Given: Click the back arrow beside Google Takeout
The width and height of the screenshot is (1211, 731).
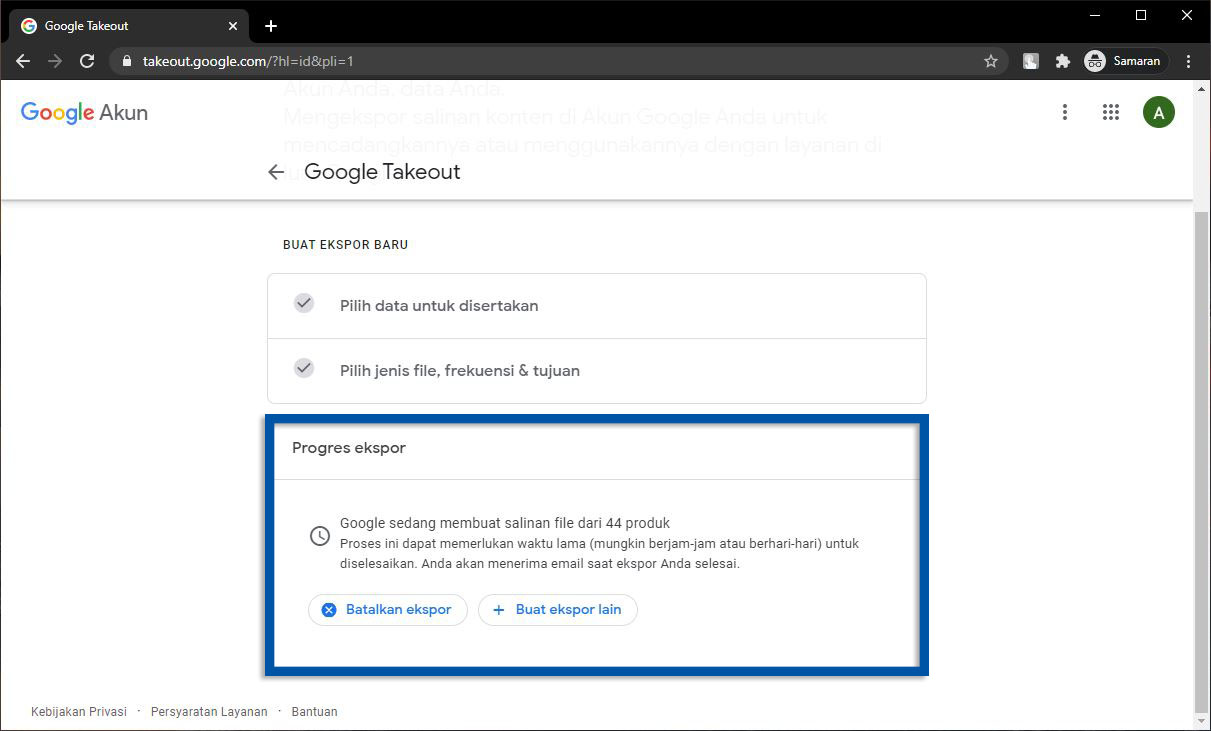Looking at the screenshot, I should click(276, 172).
